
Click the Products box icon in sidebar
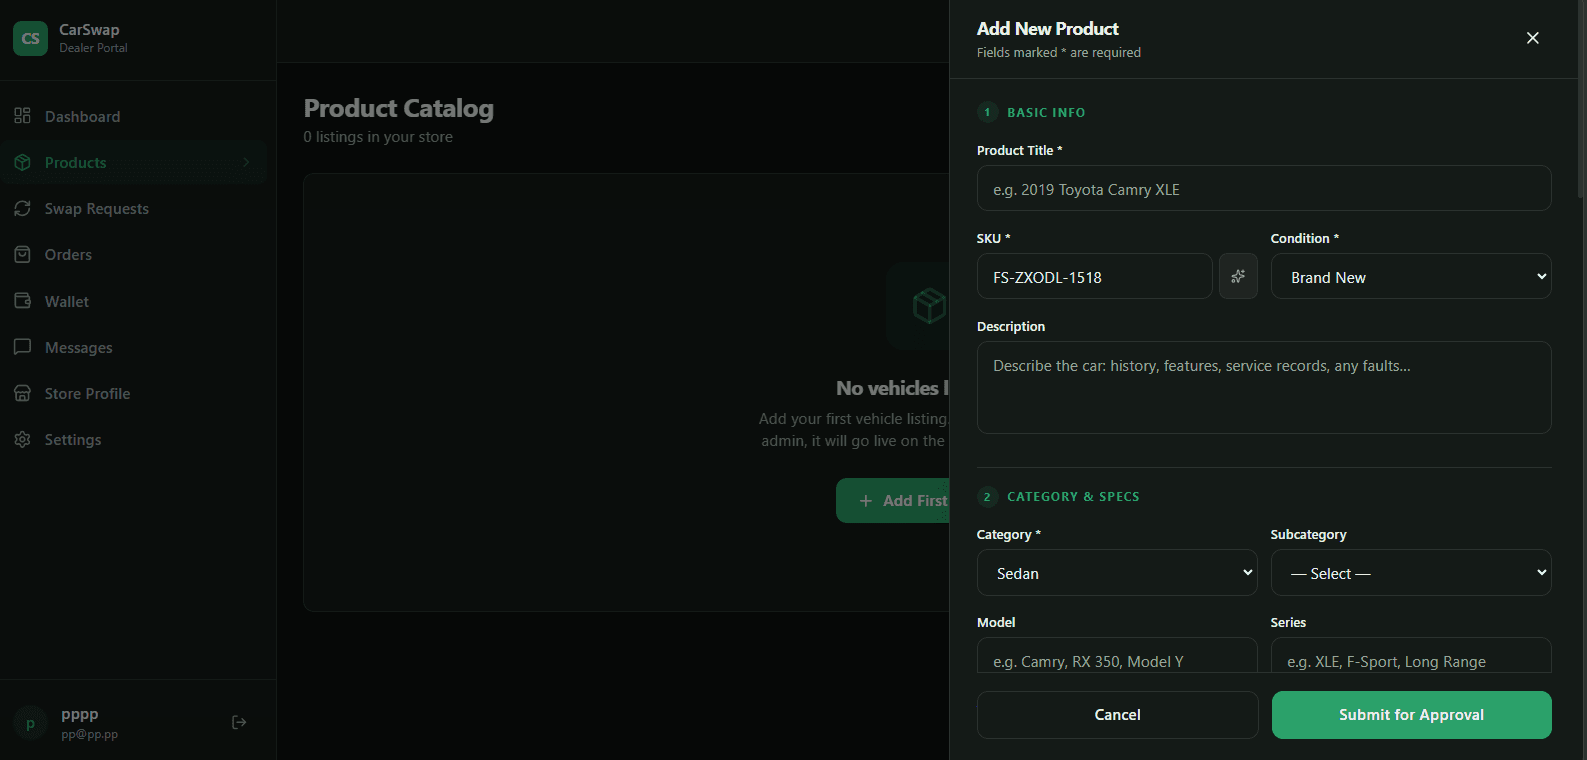(x=22, y=162)
